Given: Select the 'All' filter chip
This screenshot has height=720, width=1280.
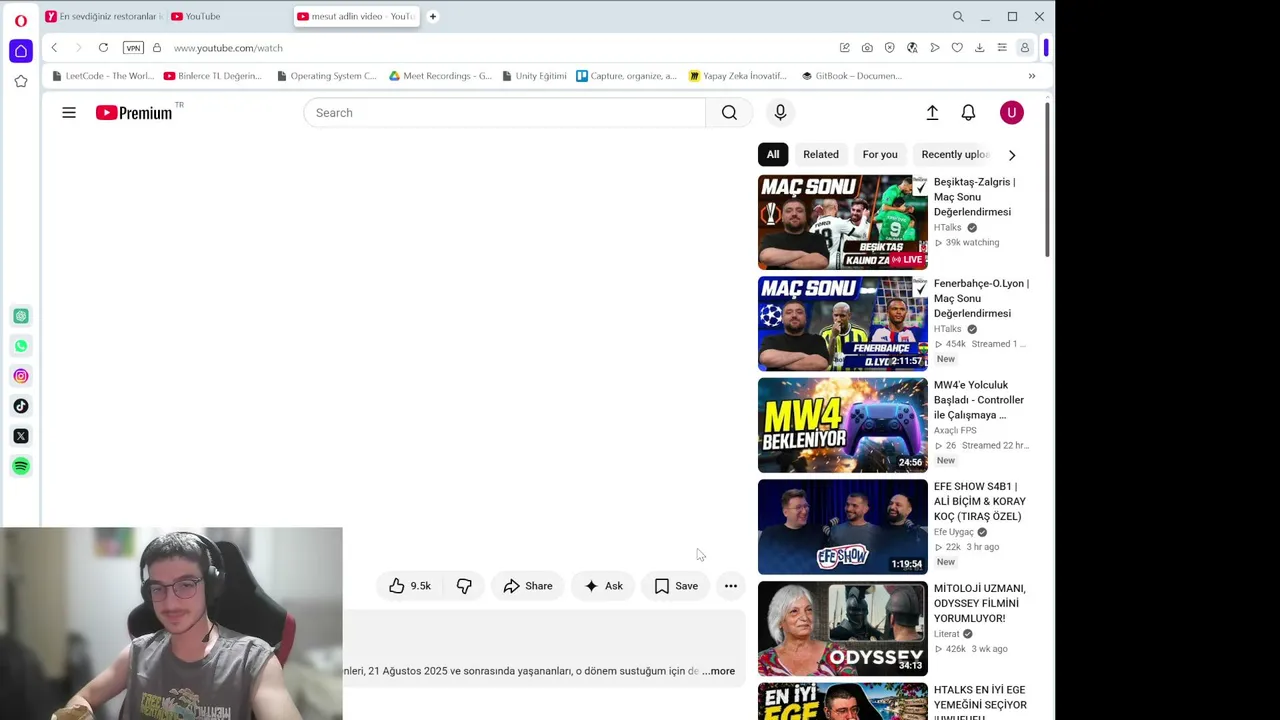Looking at the screenshot, I should [x=773, y=154].
